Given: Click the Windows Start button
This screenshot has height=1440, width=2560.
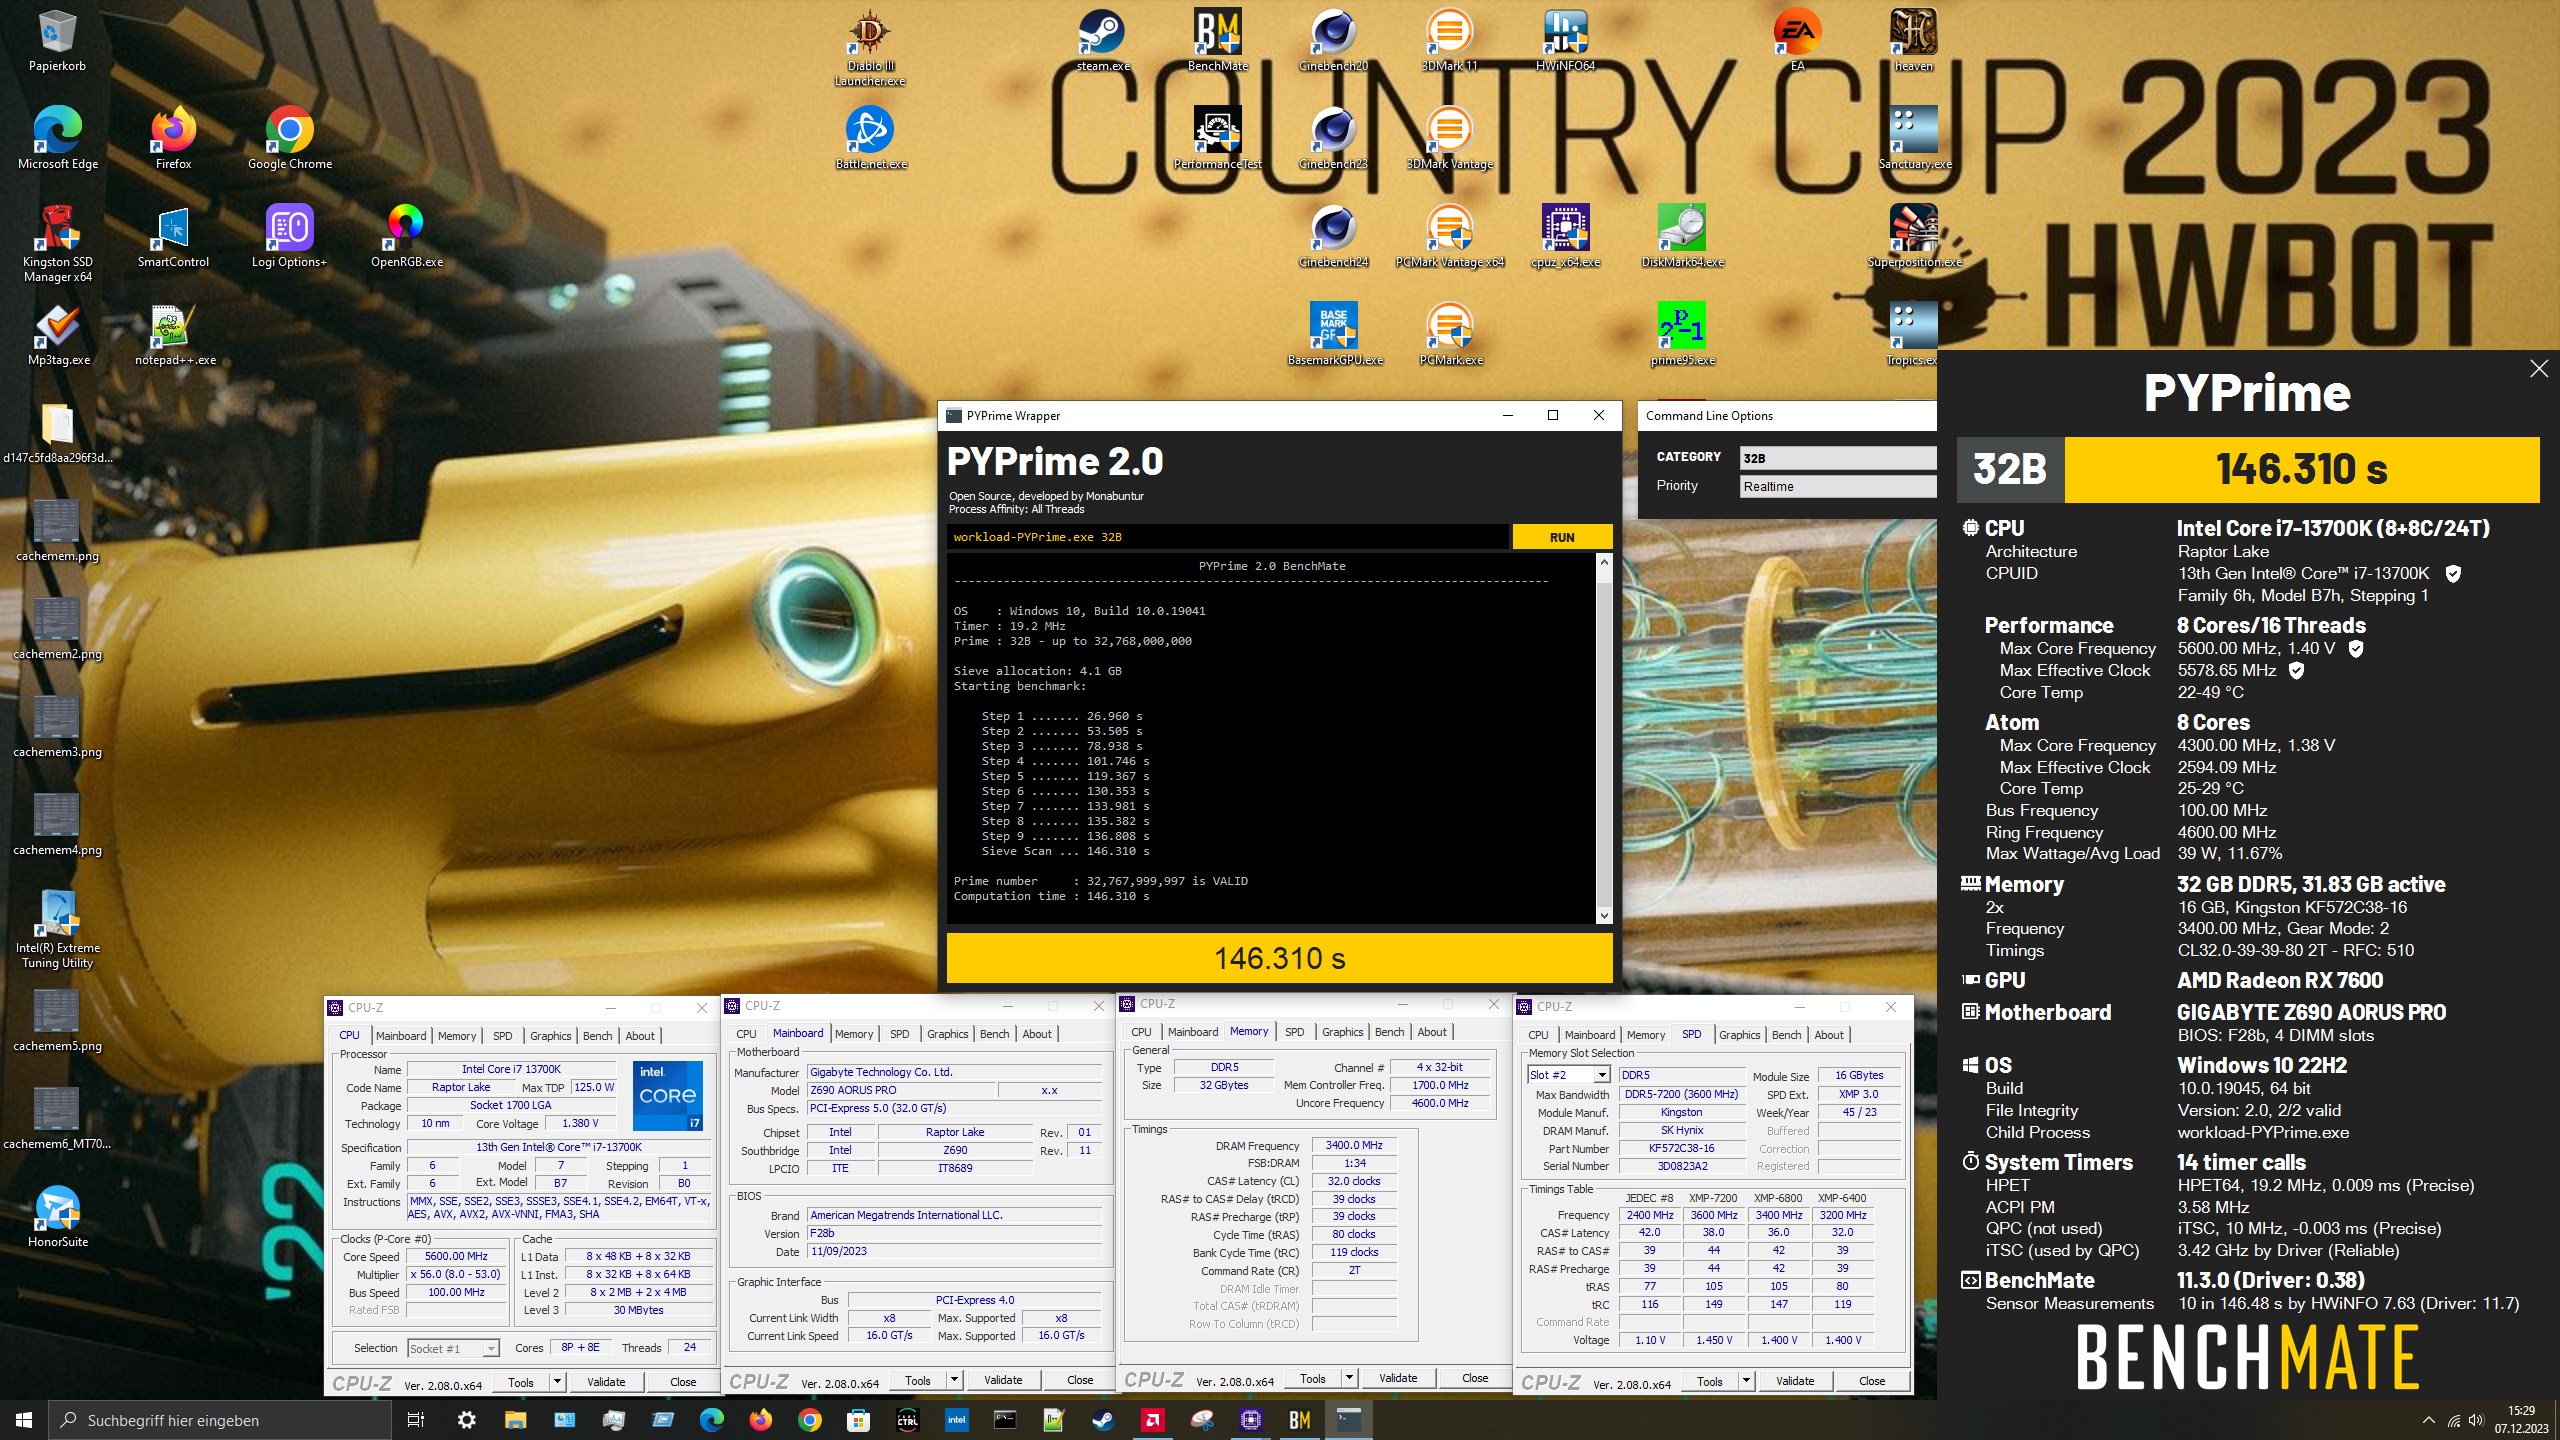Looking at the screenshot, I should point(24,1419).
